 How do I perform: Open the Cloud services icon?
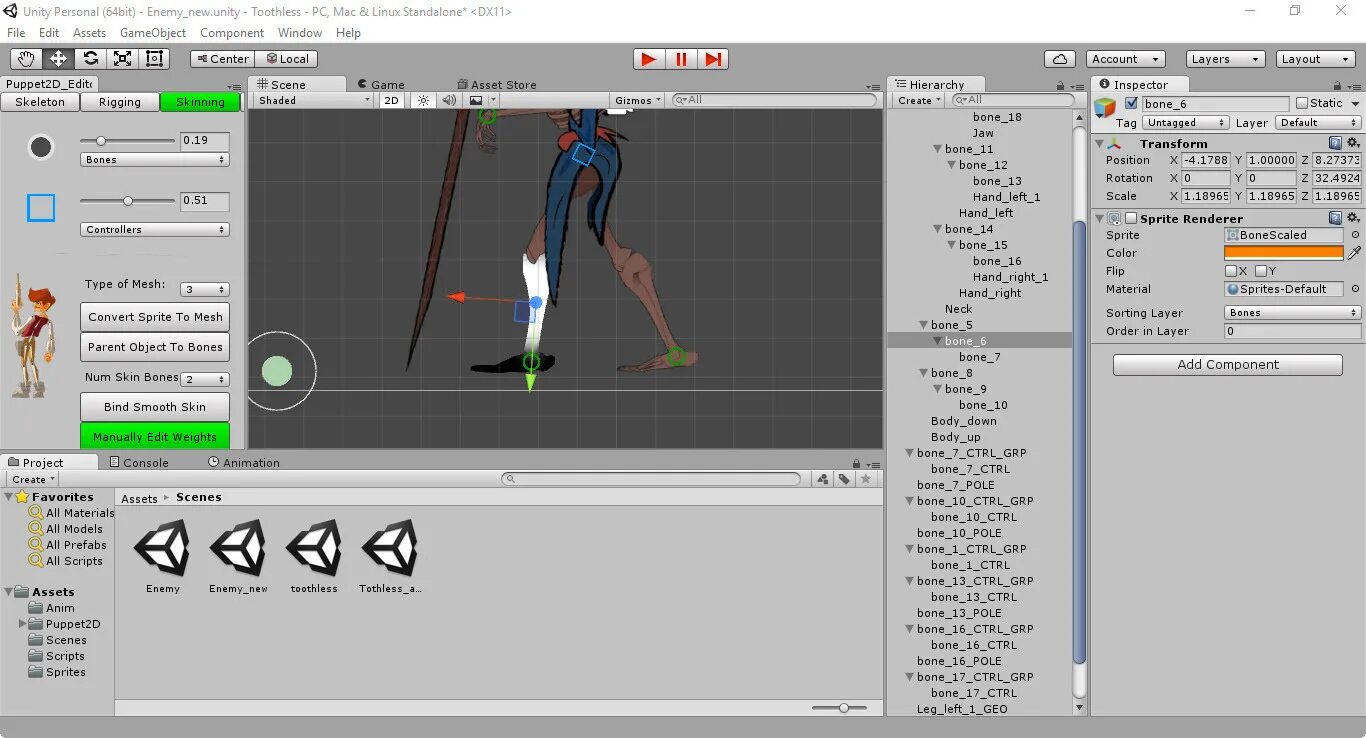1059,59
